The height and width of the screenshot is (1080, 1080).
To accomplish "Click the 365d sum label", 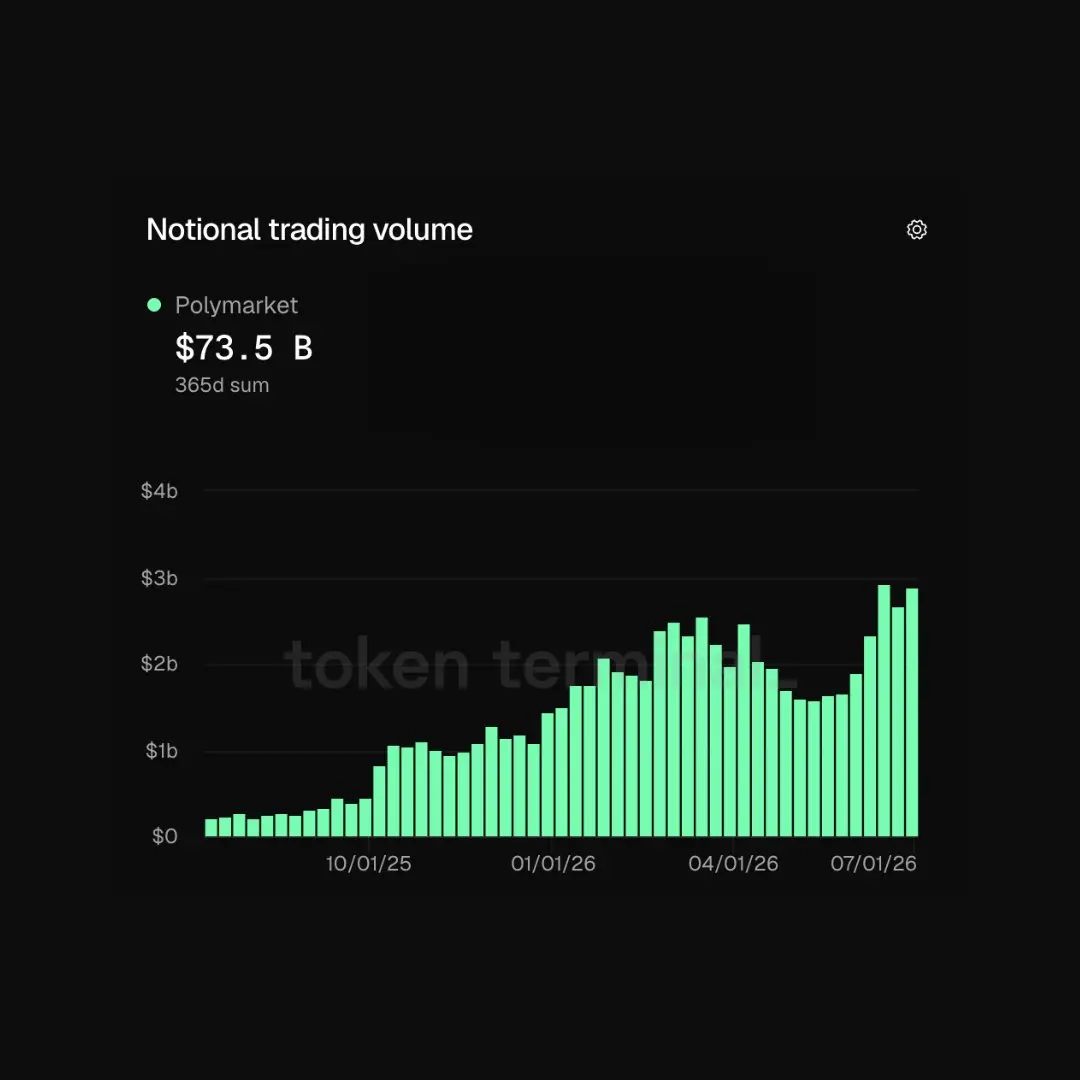I will point(222,385).
